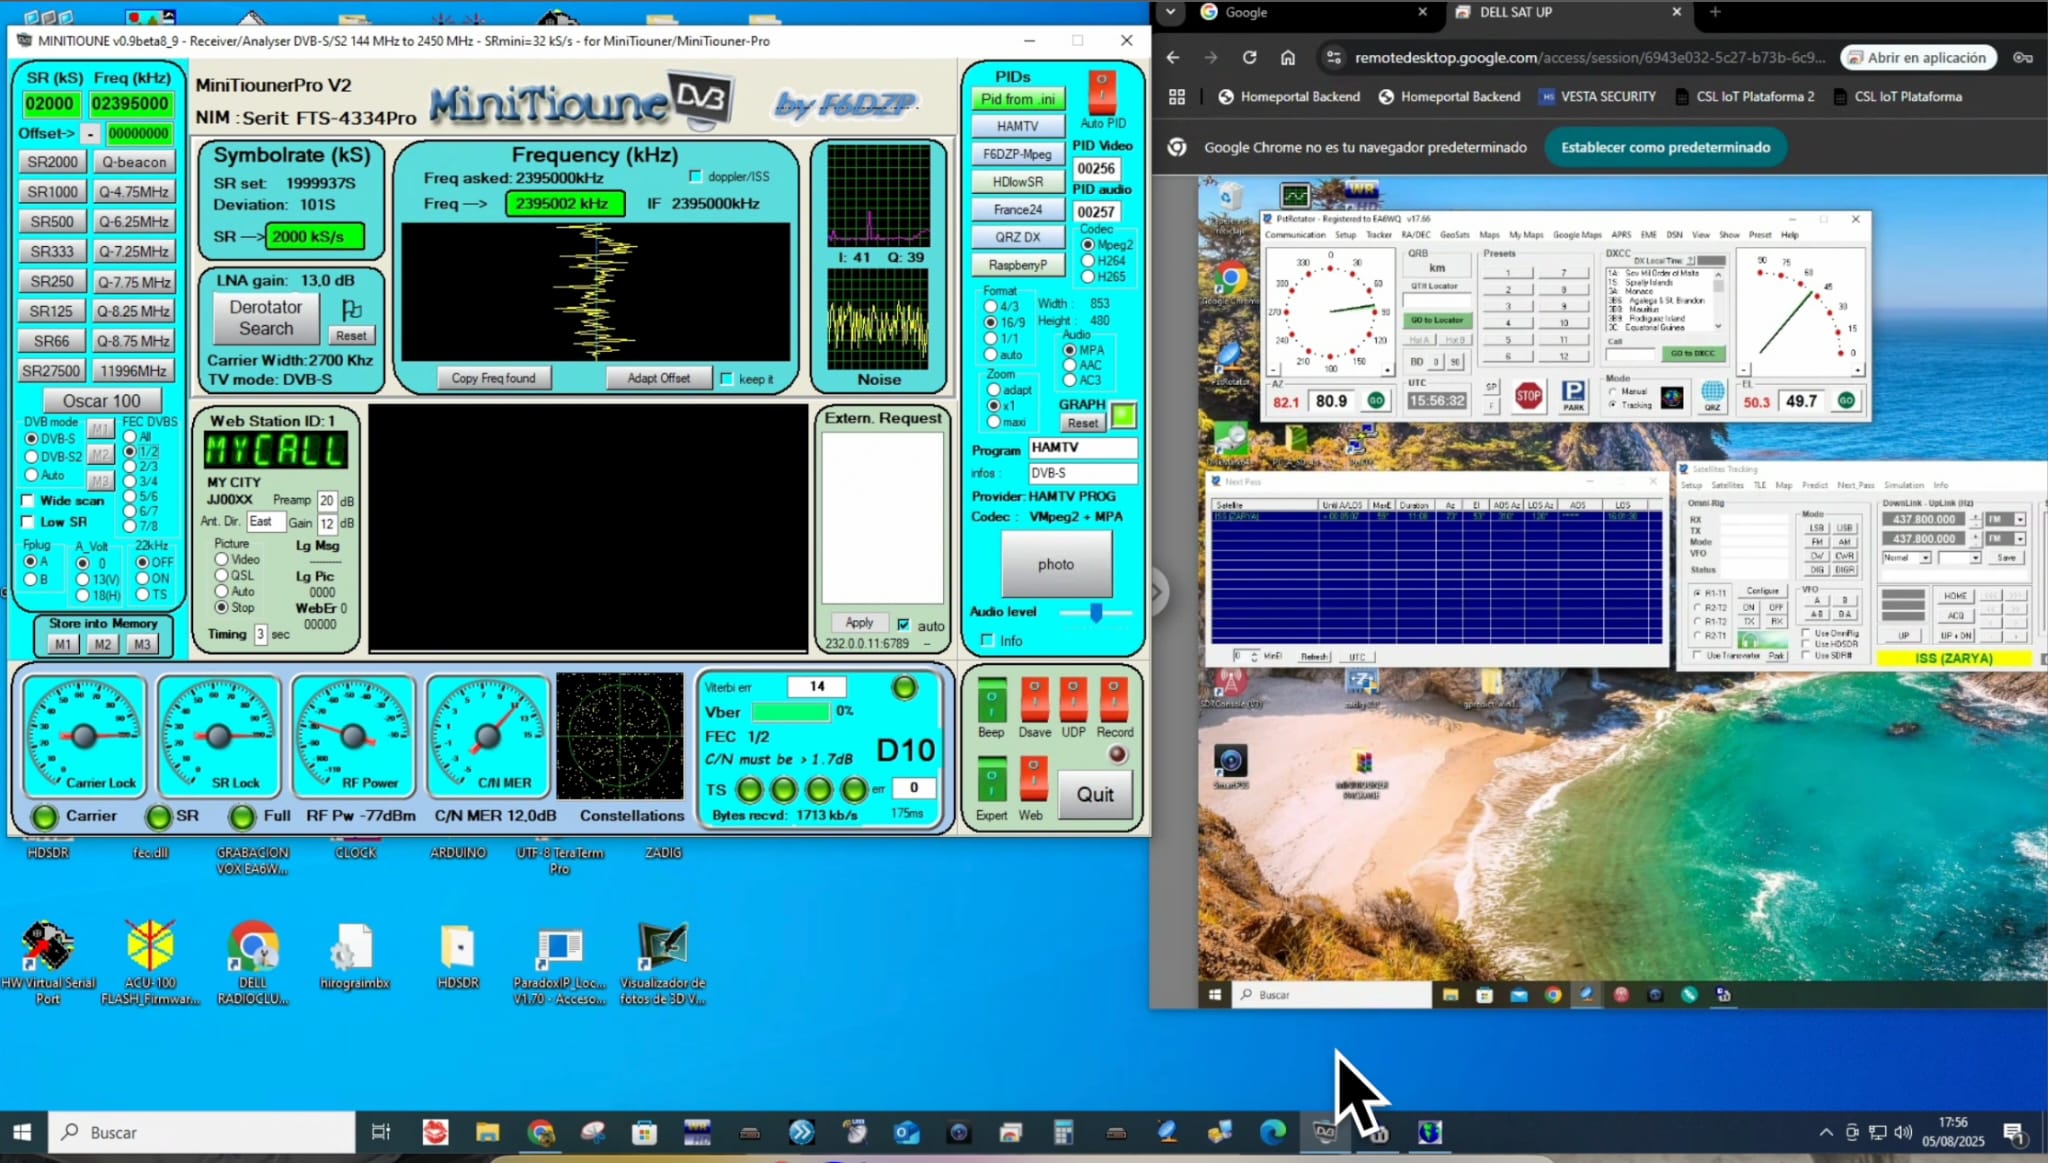2048x1163 pixels.
Task: Toggle the red Web switch
Action: coord(1033,780)
